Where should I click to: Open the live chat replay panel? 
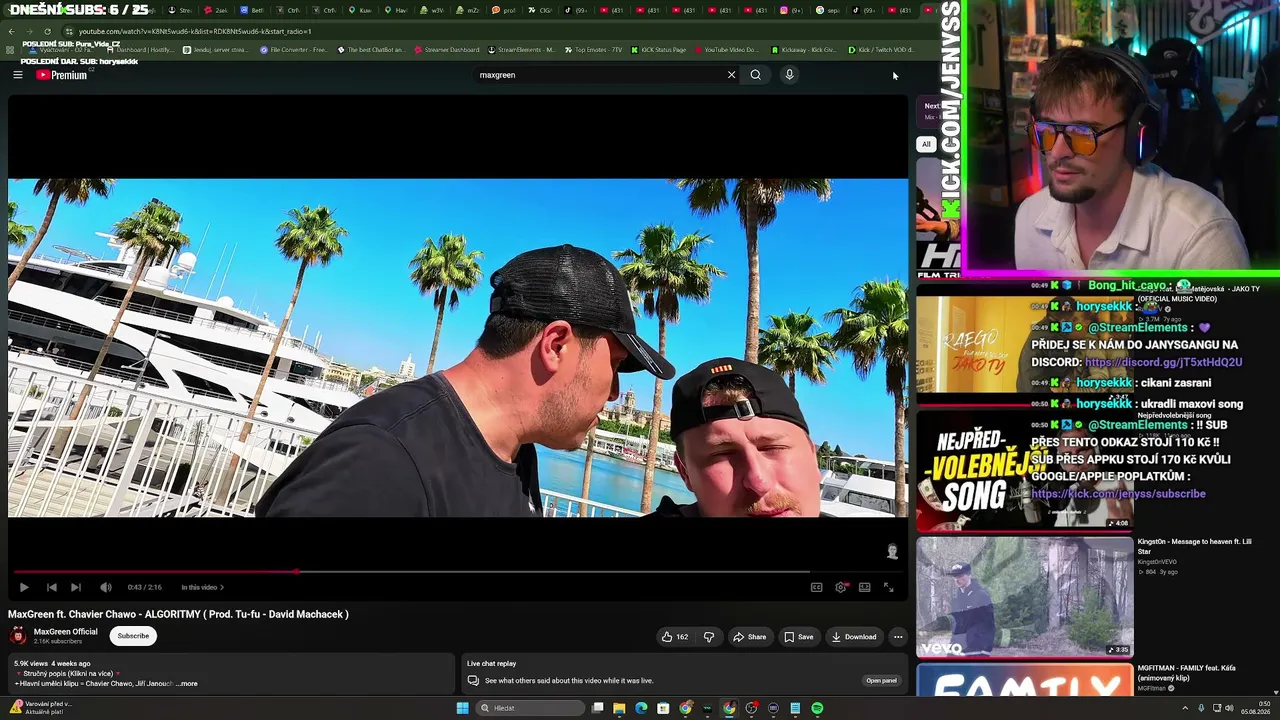(881, 681)
